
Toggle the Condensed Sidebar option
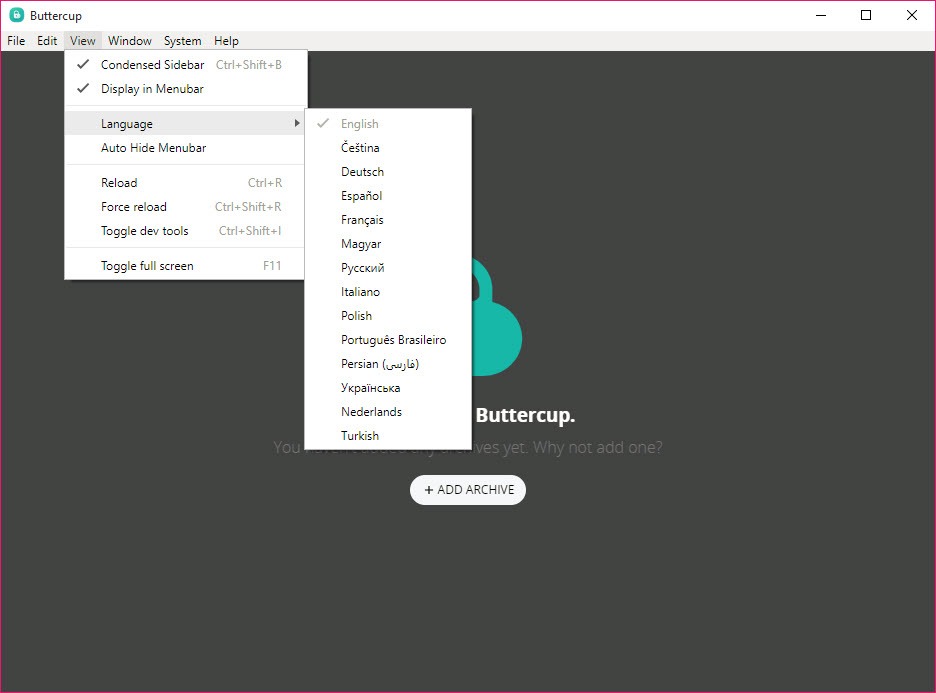pyautogui.click(x=186, y=64)
